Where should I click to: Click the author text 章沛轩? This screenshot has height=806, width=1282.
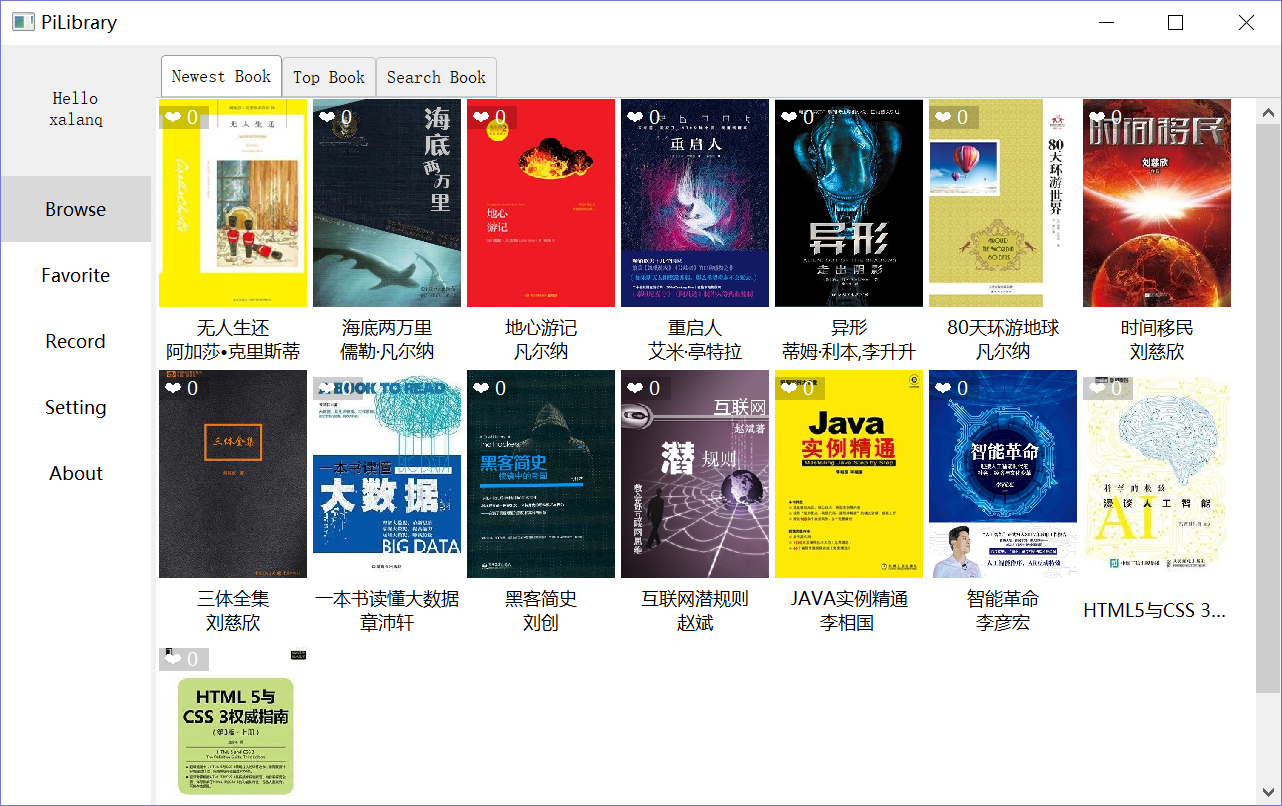[x=387, y=623]
